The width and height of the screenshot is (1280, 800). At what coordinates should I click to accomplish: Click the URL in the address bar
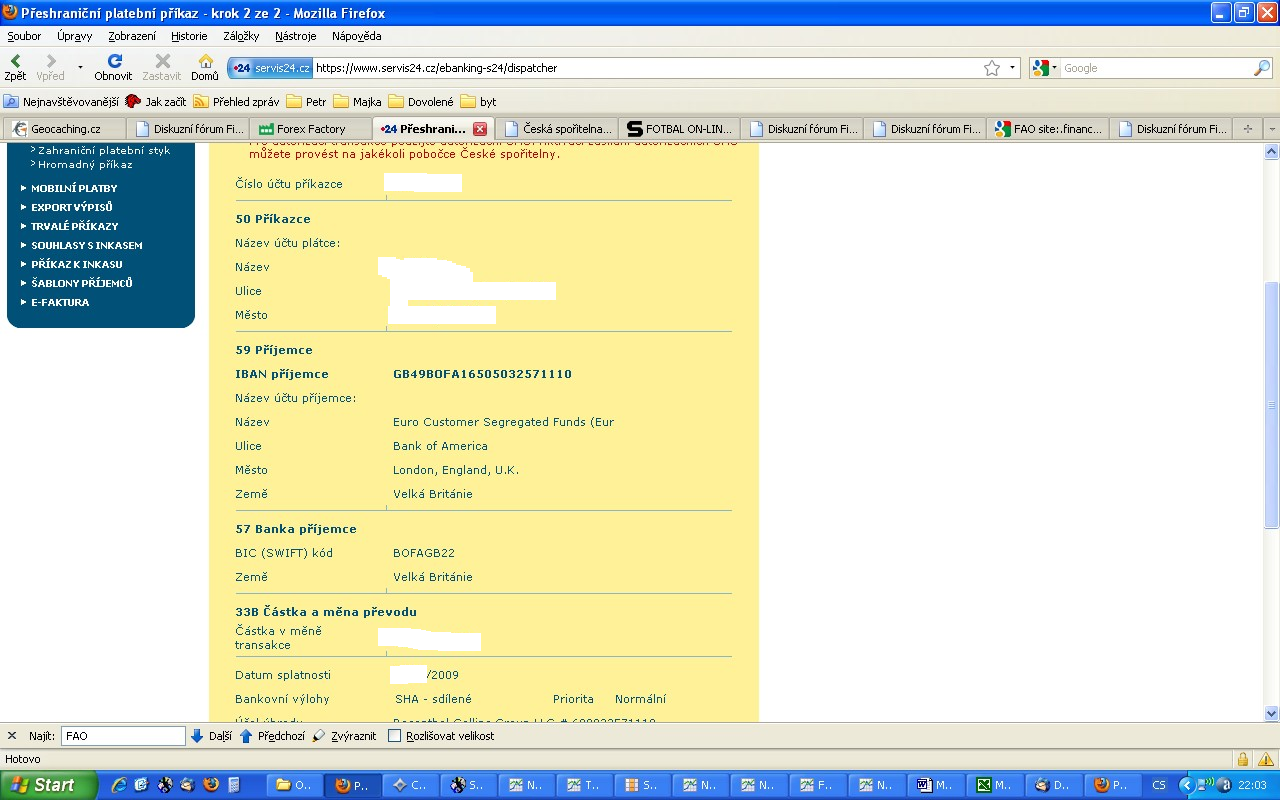[x=436, y=68]
